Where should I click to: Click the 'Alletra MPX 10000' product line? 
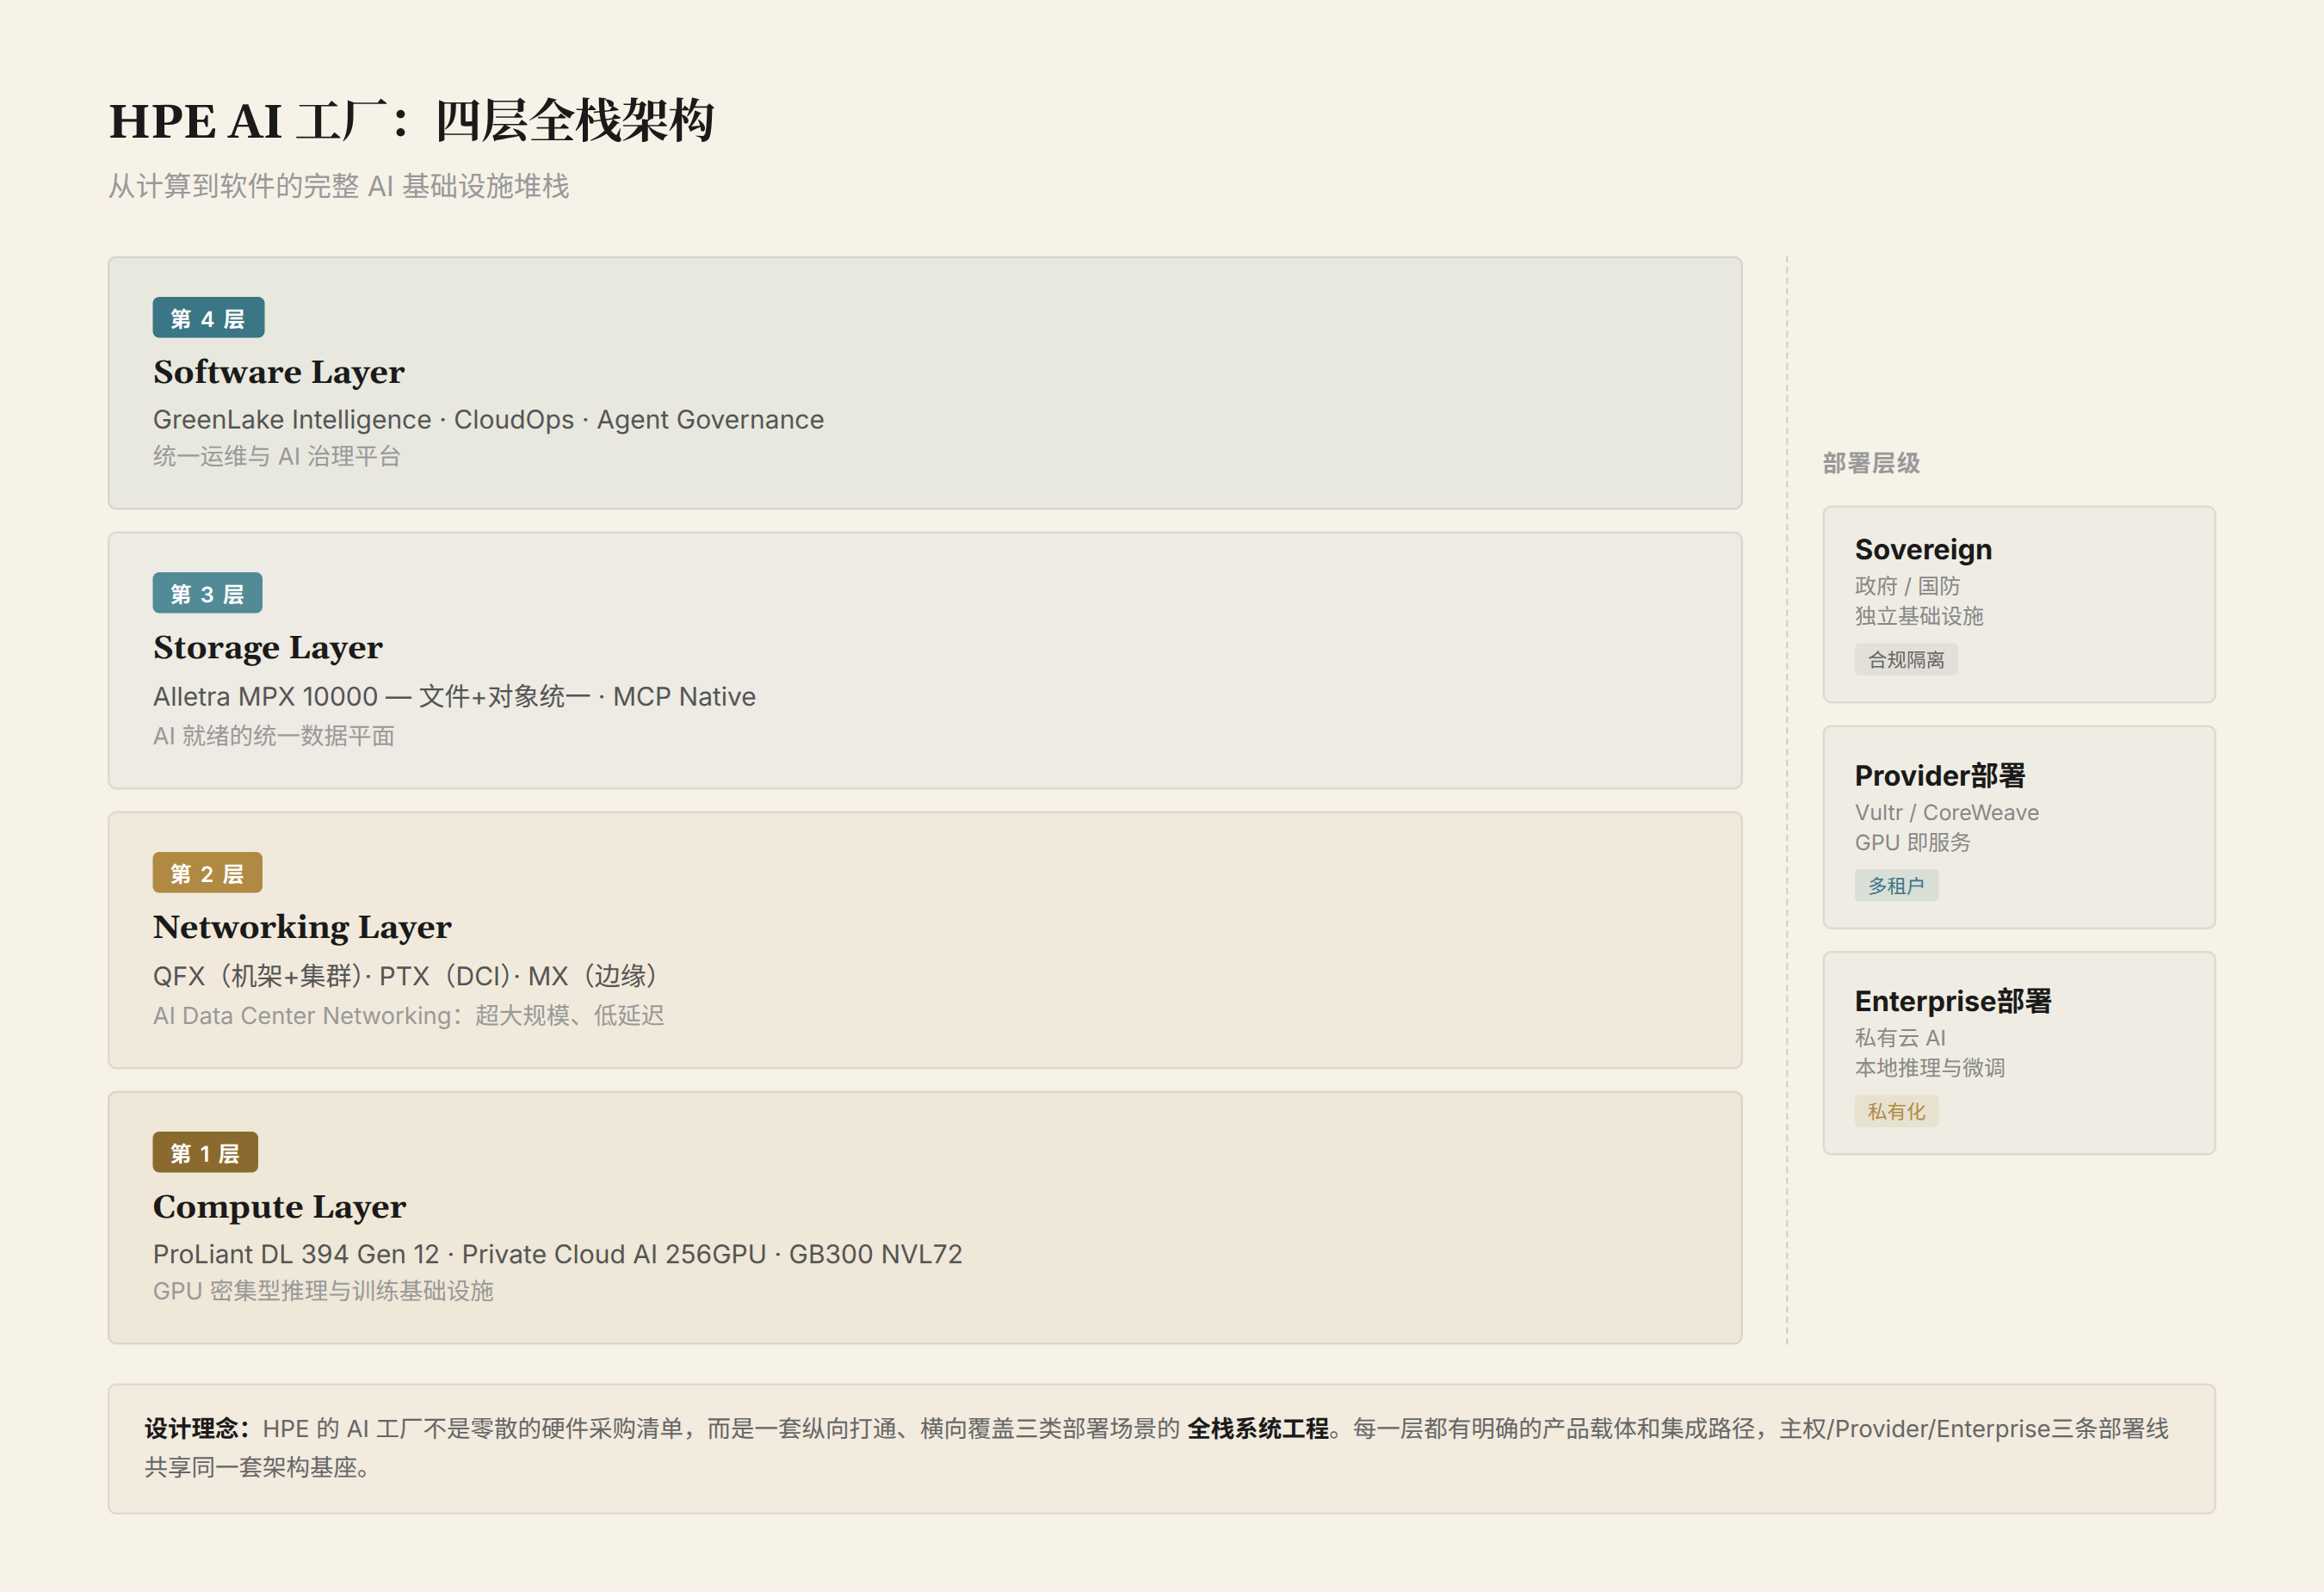point(454,697)
